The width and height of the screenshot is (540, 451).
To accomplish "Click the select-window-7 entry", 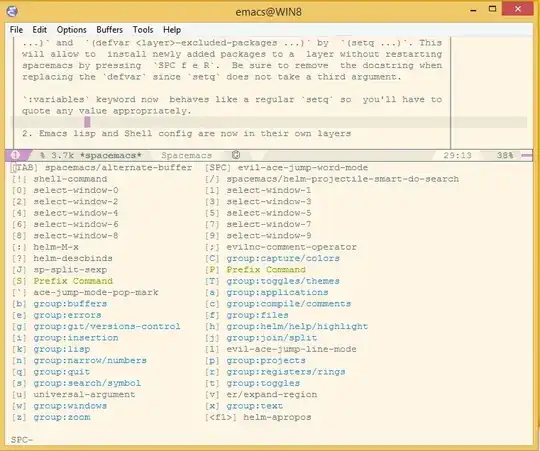I will point(269,224).
